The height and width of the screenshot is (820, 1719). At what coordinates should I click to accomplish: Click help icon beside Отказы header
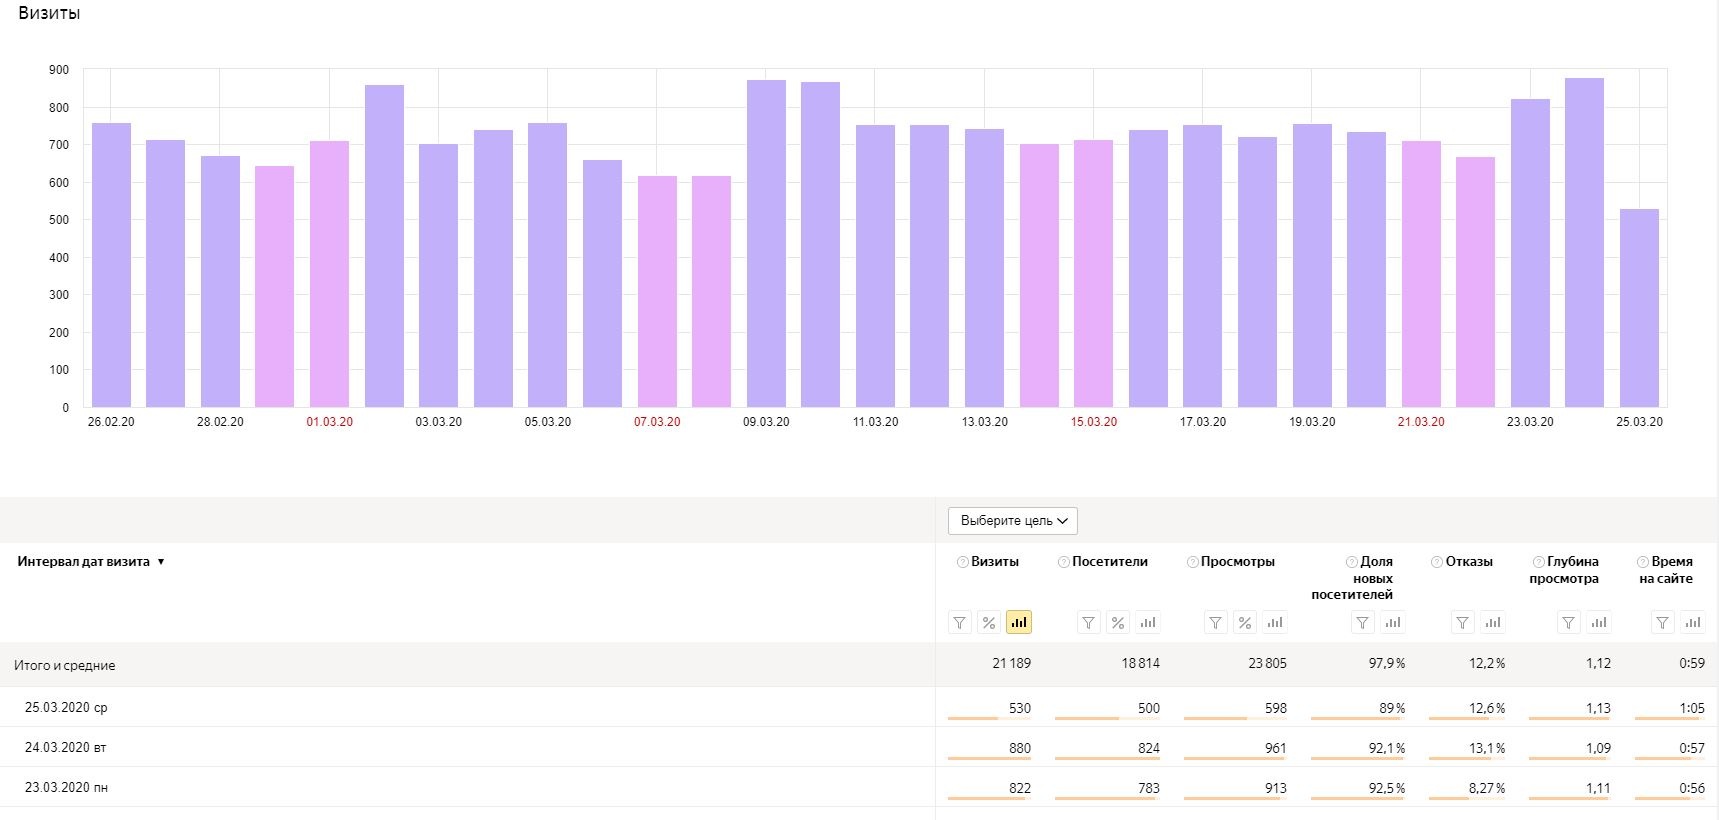(1437, 562)
